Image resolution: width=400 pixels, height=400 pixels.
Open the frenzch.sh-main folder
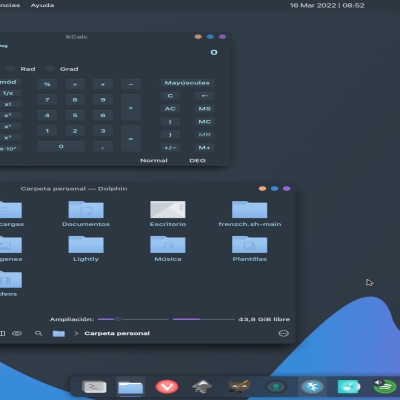250,214
